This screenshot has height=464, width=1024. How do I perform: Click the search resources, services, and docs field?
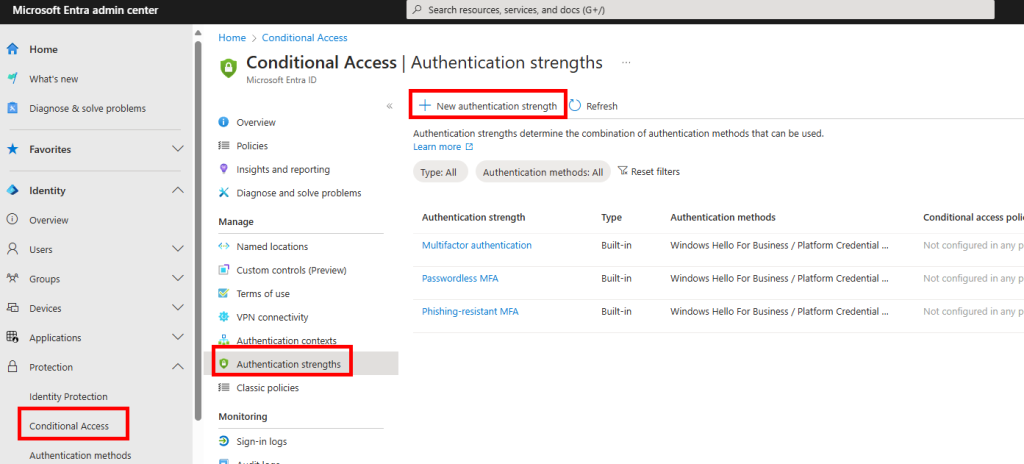[x=701, y=10]
